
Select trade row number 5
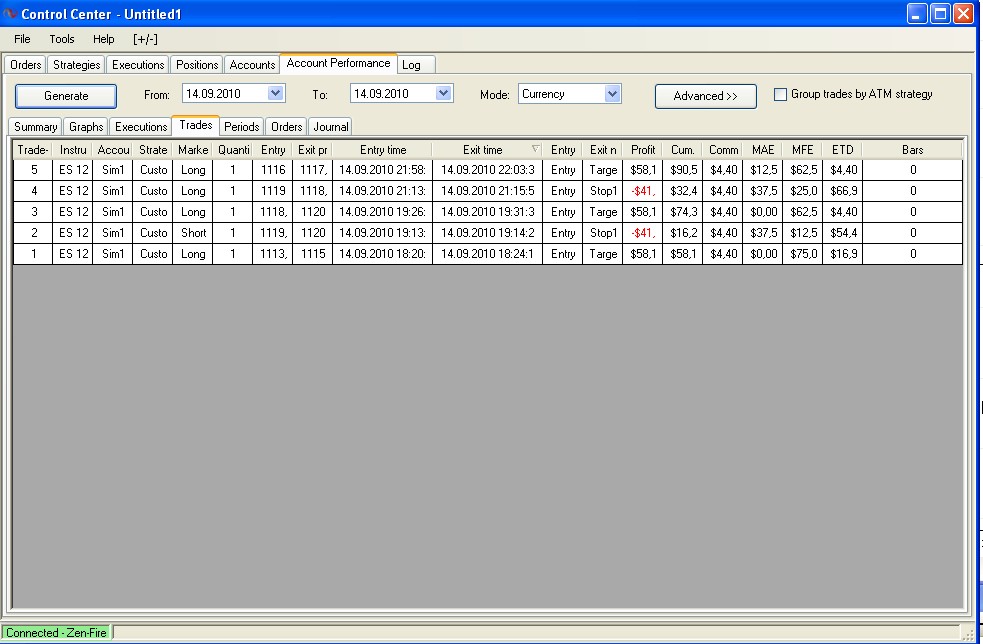click(x=34, y=170)
